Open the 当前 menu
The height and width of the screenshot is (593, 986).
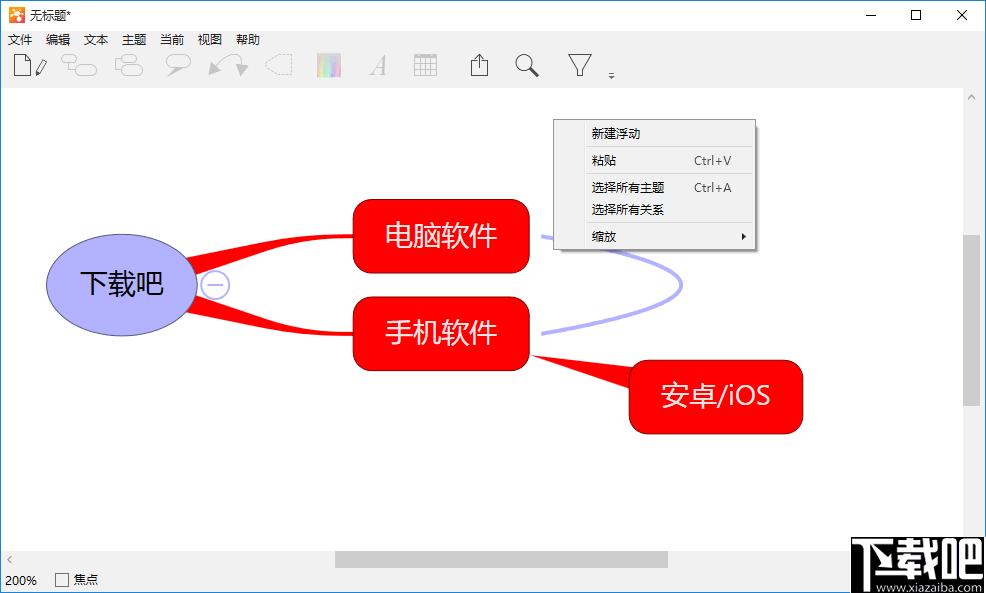(172, 40)
